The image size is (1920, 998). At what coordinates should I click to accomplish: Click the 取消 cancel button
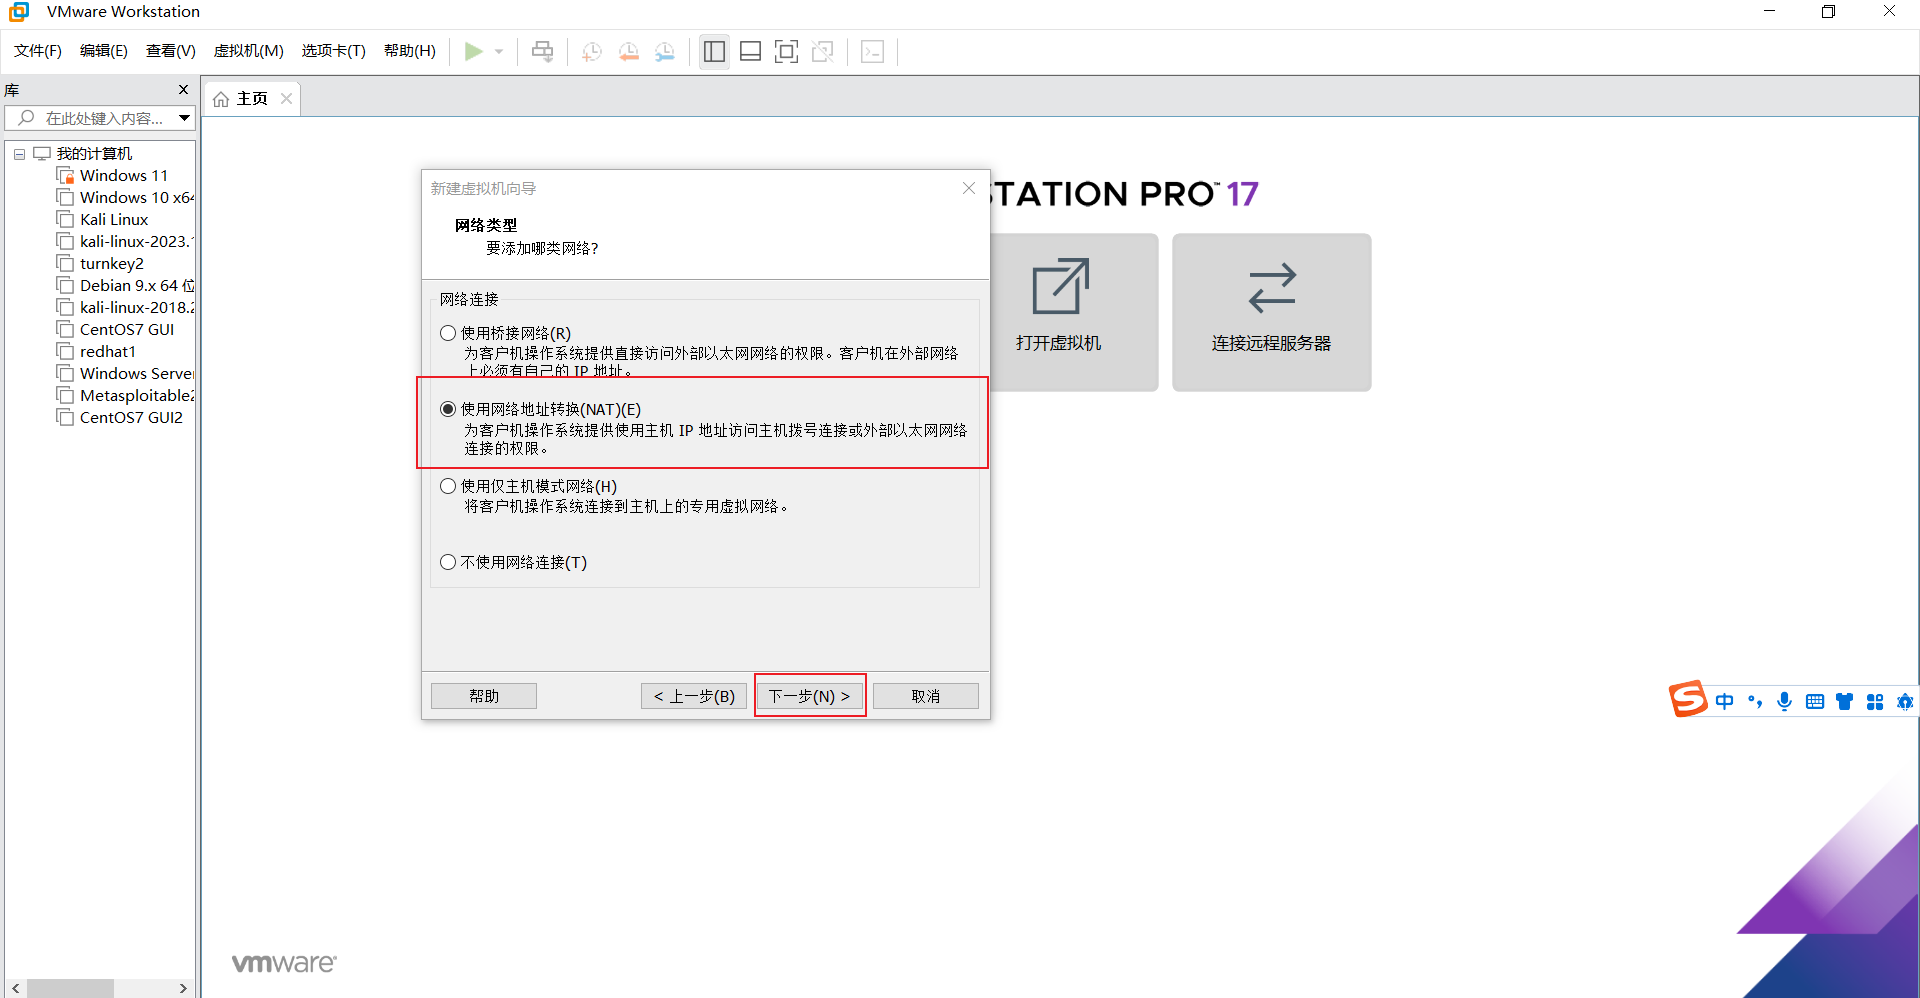926,696
